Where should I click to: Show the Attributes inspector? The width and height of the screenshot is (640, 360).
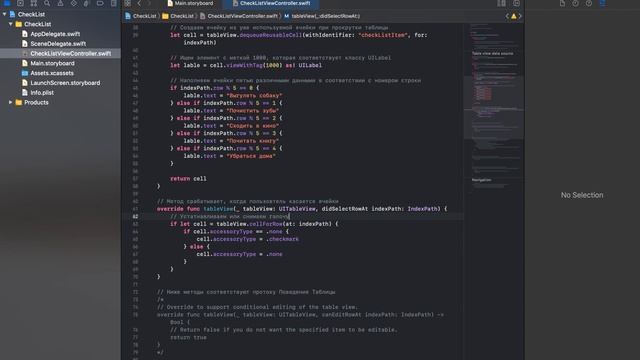tap(602, 3)
